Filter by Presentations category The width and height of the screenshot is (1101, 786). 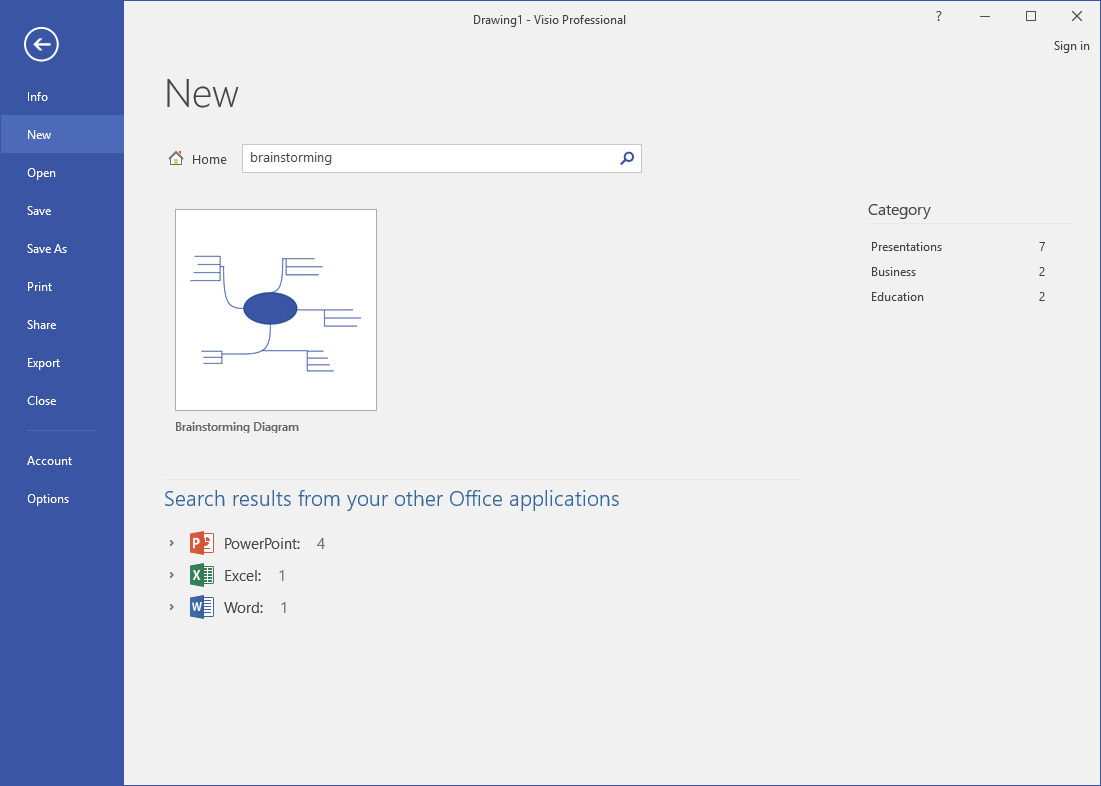click(x=906, y=247)
